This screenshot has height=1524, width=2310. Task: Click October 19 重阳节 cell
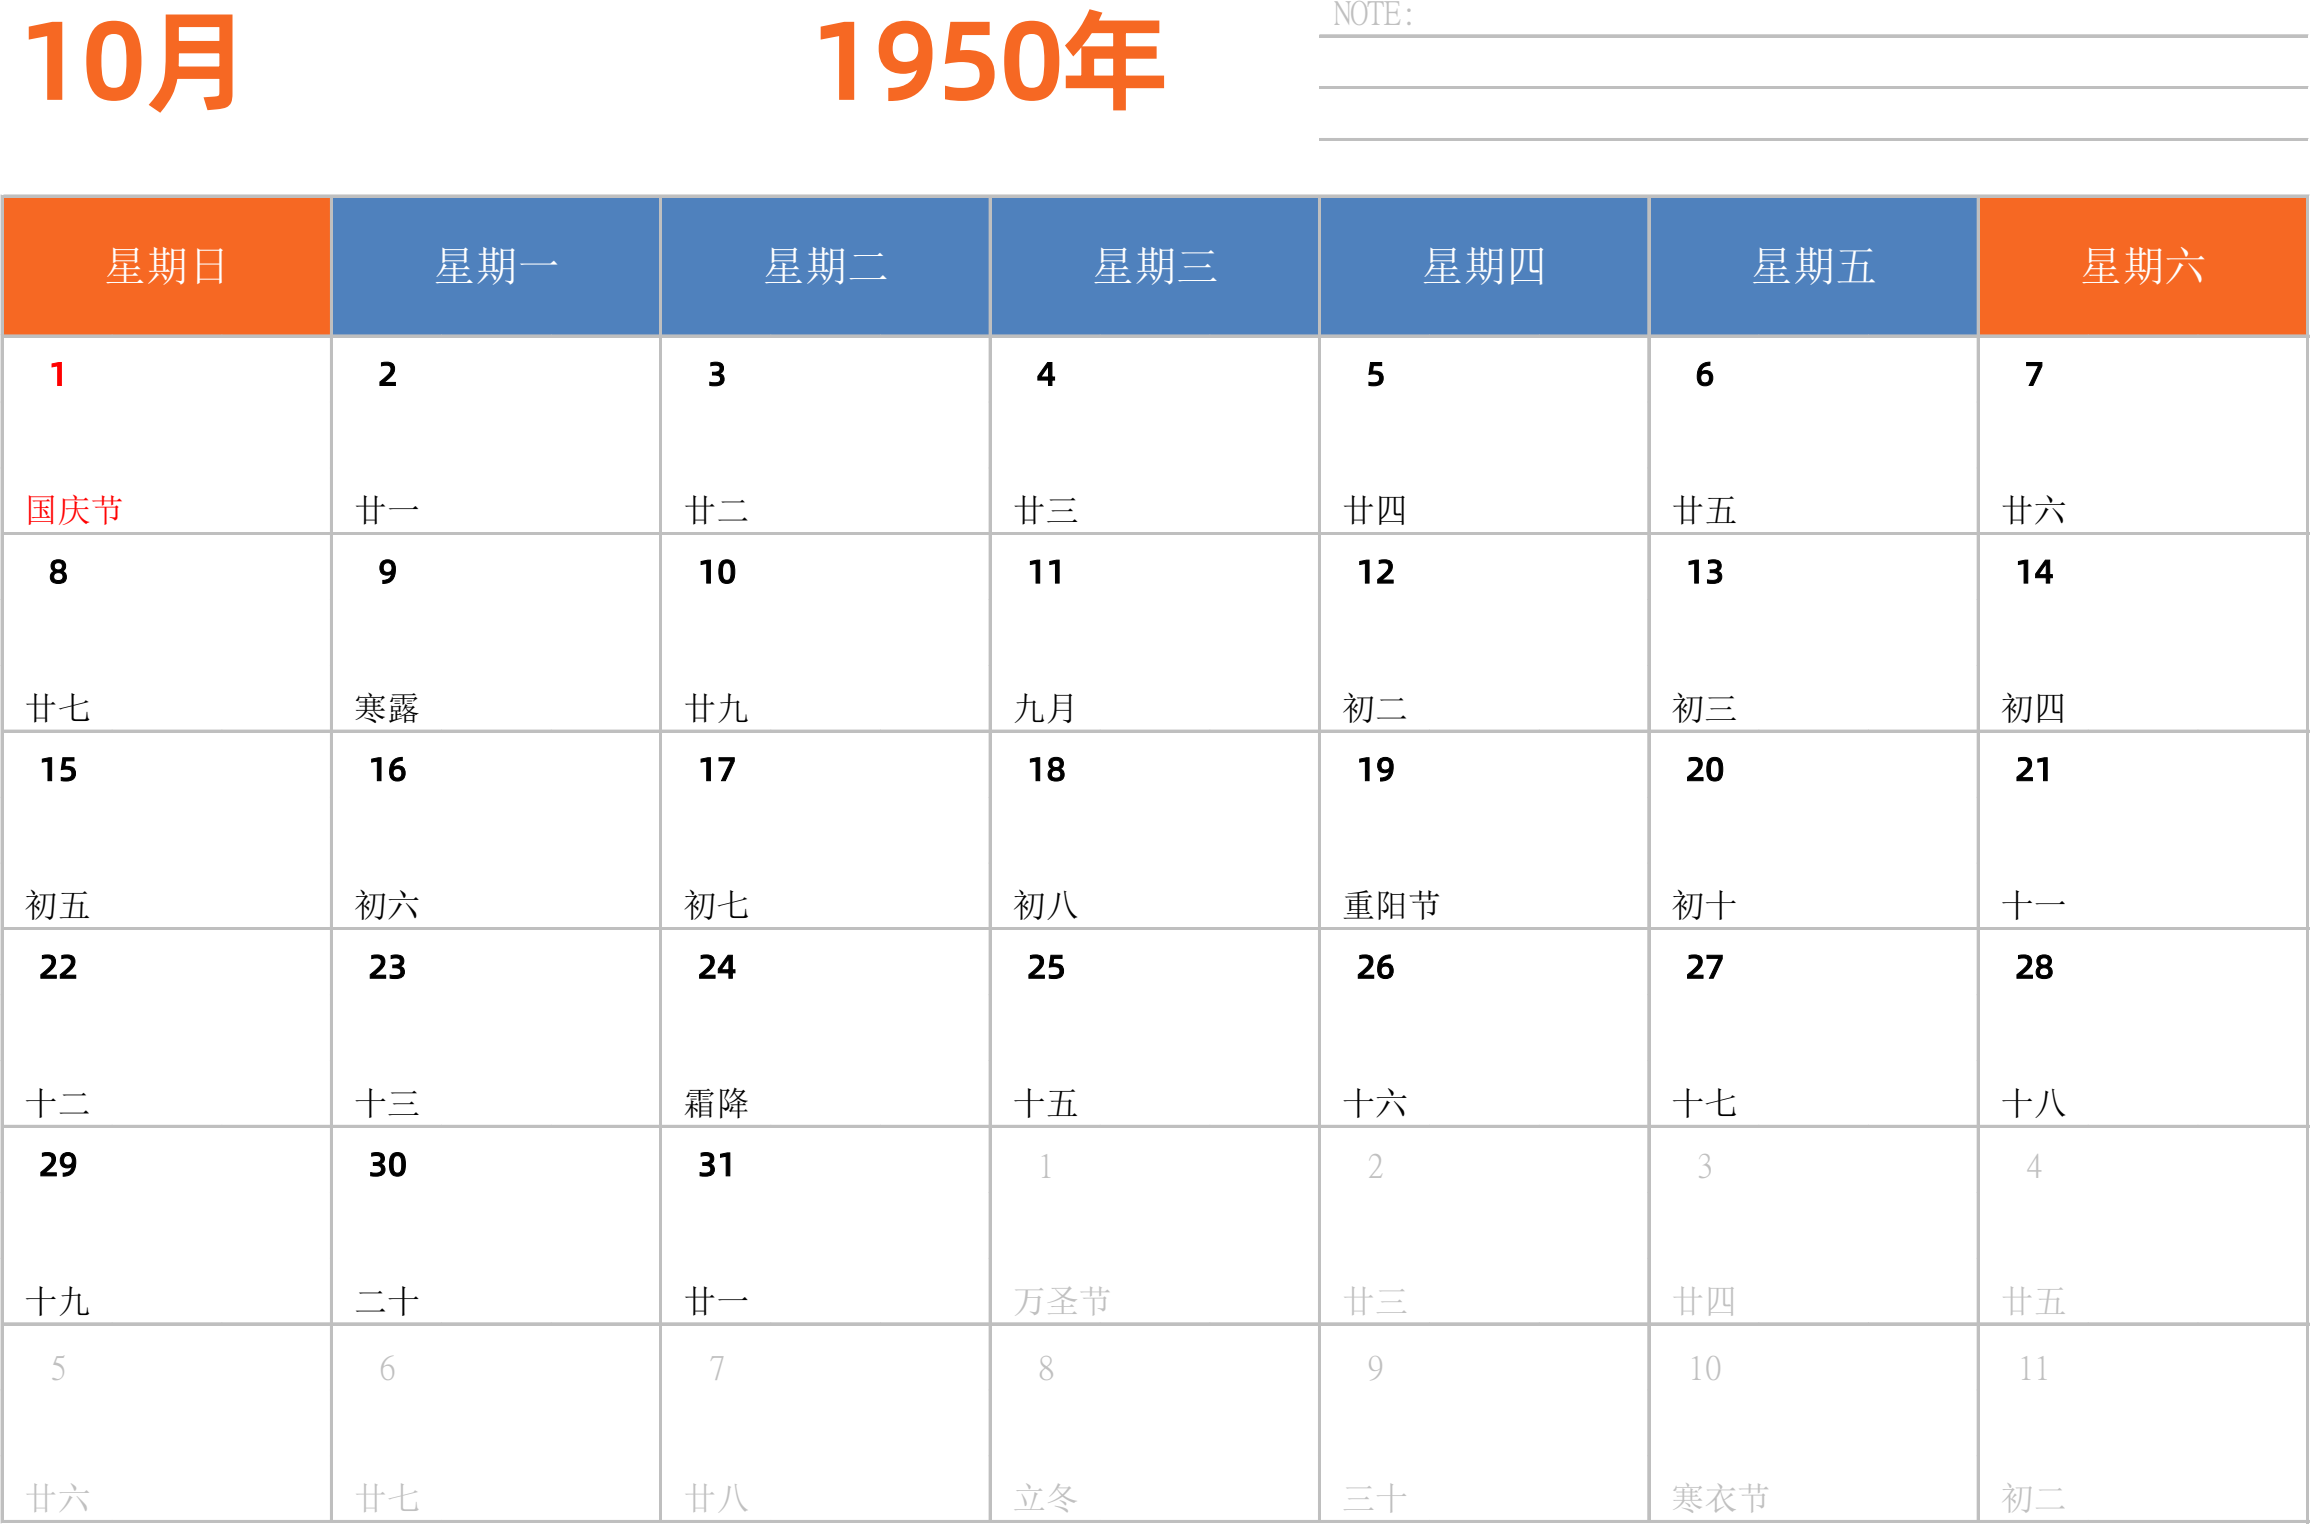tap(1483, 830)
